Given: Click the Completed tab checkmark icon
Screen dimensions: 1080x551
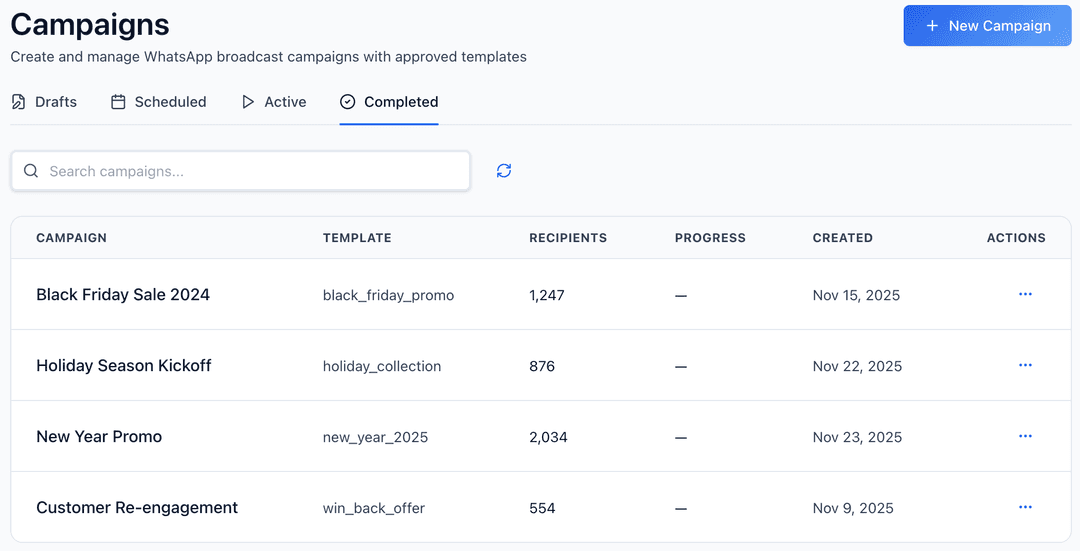Looking at the screenshot, I should tap(348, 102).
